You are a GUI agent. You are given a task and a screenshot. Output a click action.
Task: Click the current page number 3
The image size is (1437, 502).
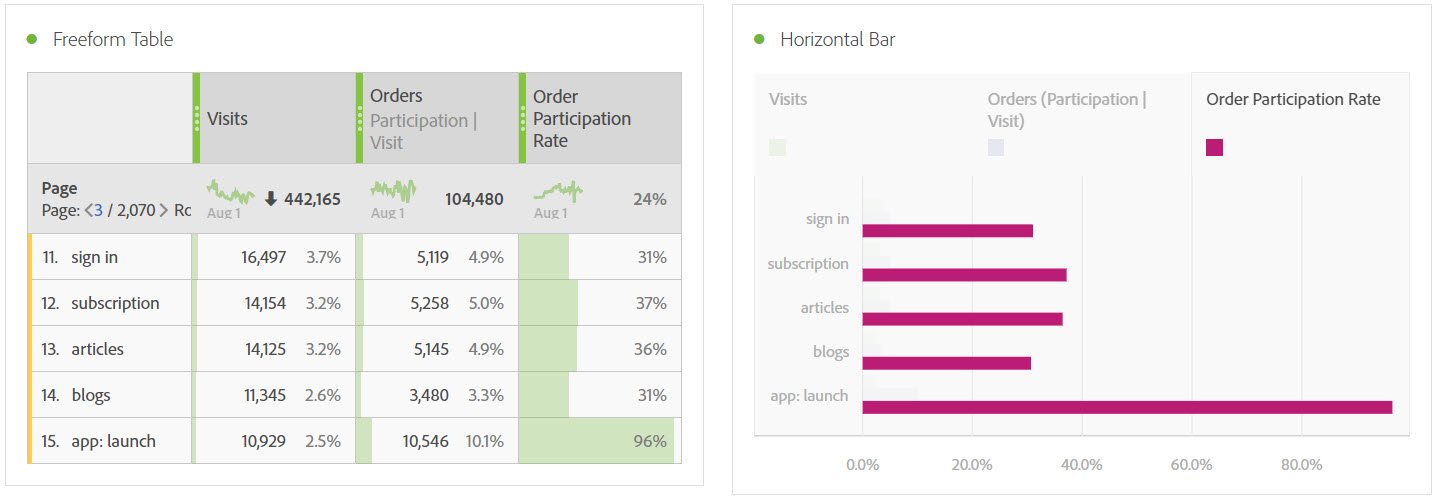[99, 211]
